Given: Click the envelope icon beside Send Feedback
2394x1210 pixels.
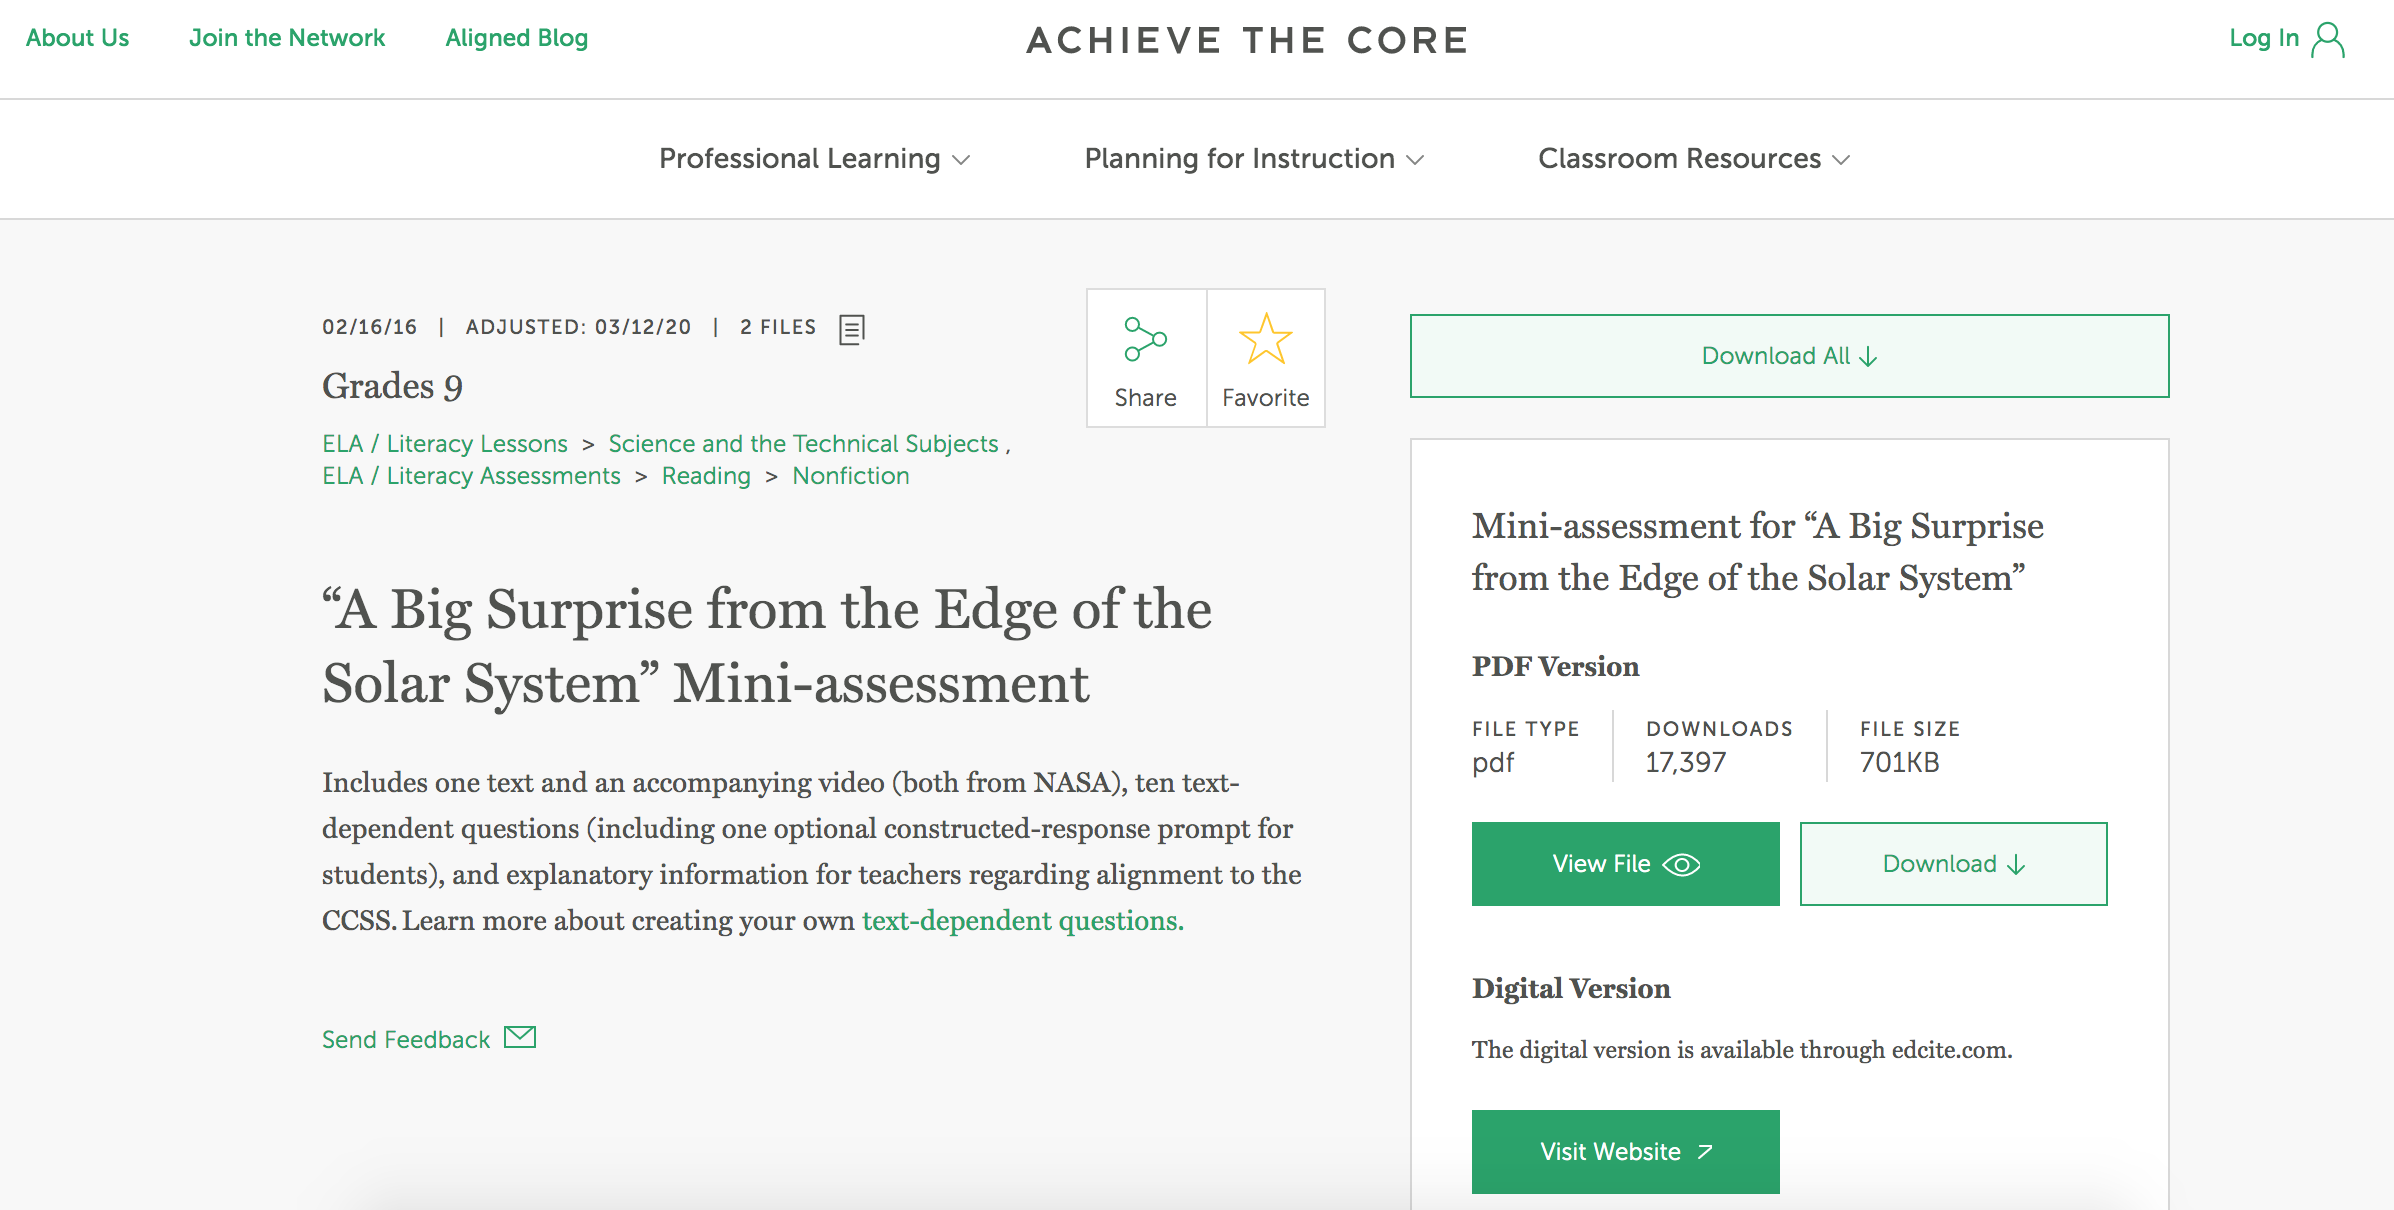Looking at the screenshot, I should click(520, 1037).
